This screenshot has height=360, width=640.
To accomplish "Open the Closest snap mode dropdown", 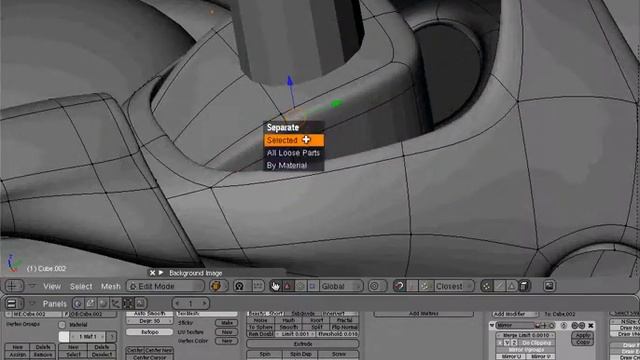I will pos(454,286).
